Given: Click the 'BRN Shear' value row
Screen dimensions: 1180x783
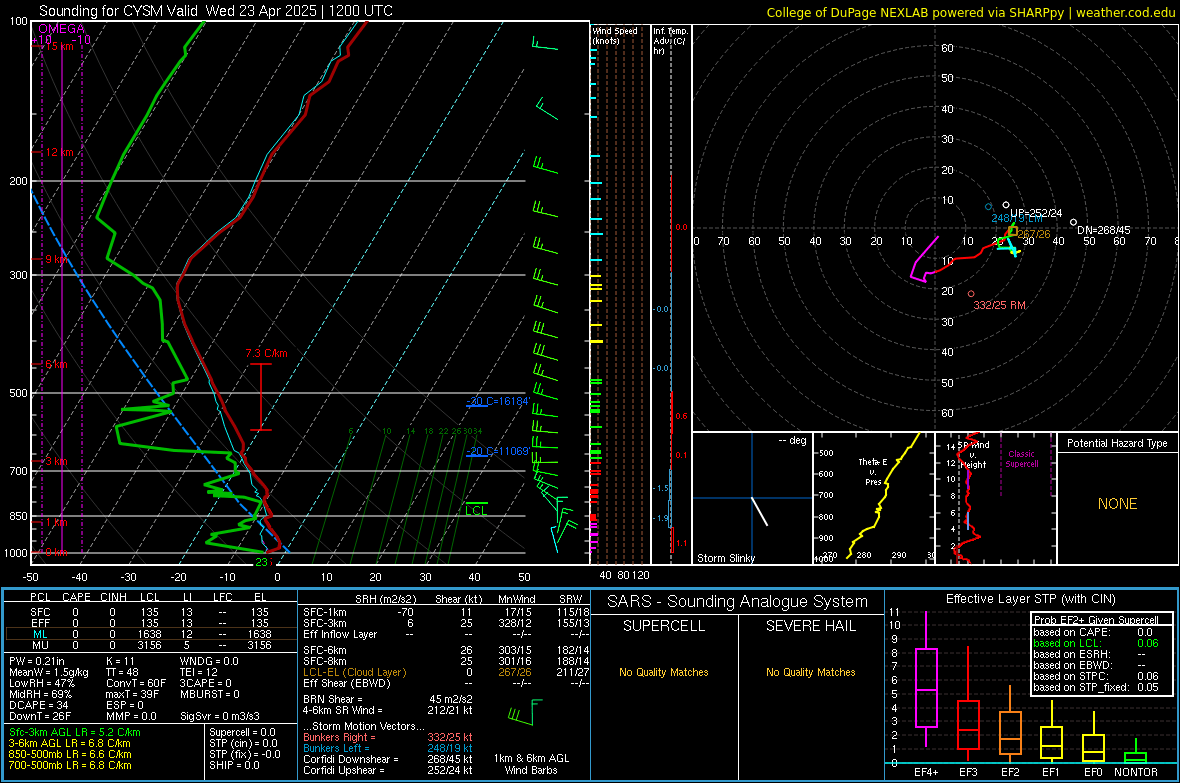Looking at the screenshot, I should [x=388, y=699].
